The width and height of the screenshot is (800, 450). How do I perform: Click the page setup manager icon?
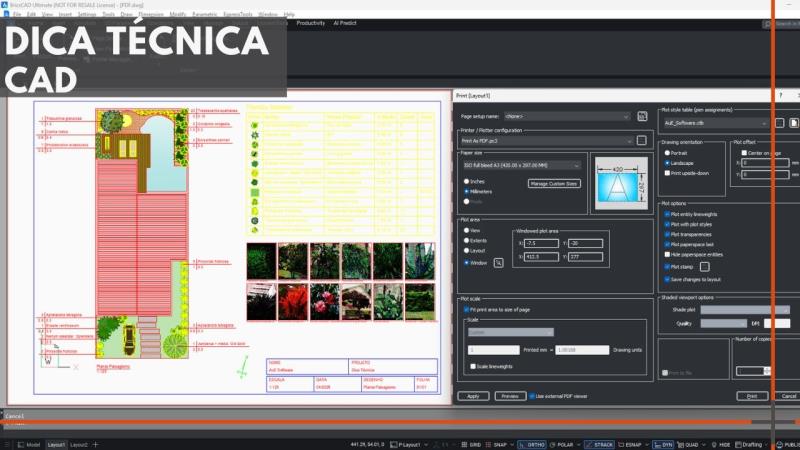coord(641,116)
